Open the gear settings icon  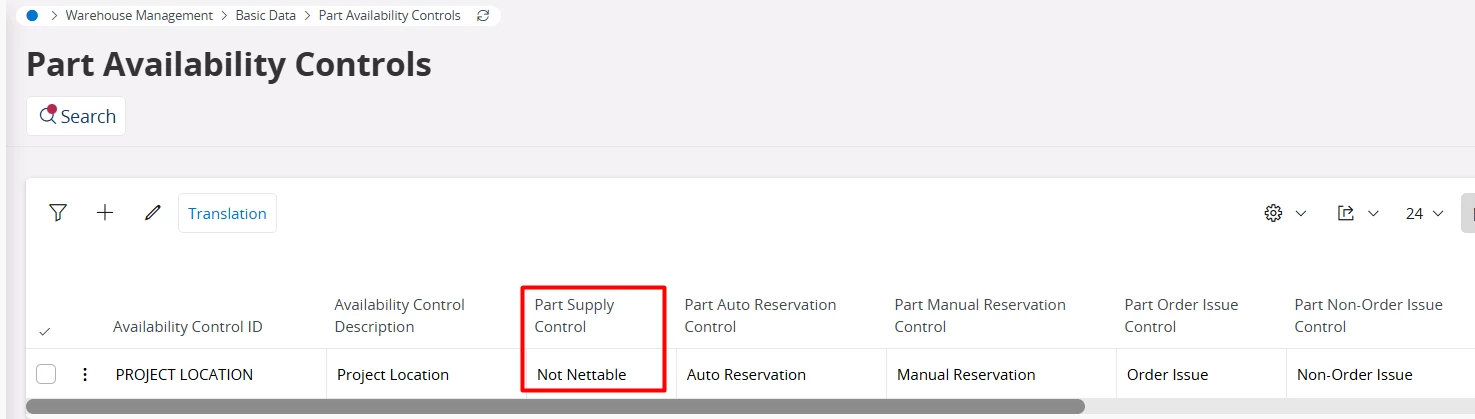(x=1273, y=213)
